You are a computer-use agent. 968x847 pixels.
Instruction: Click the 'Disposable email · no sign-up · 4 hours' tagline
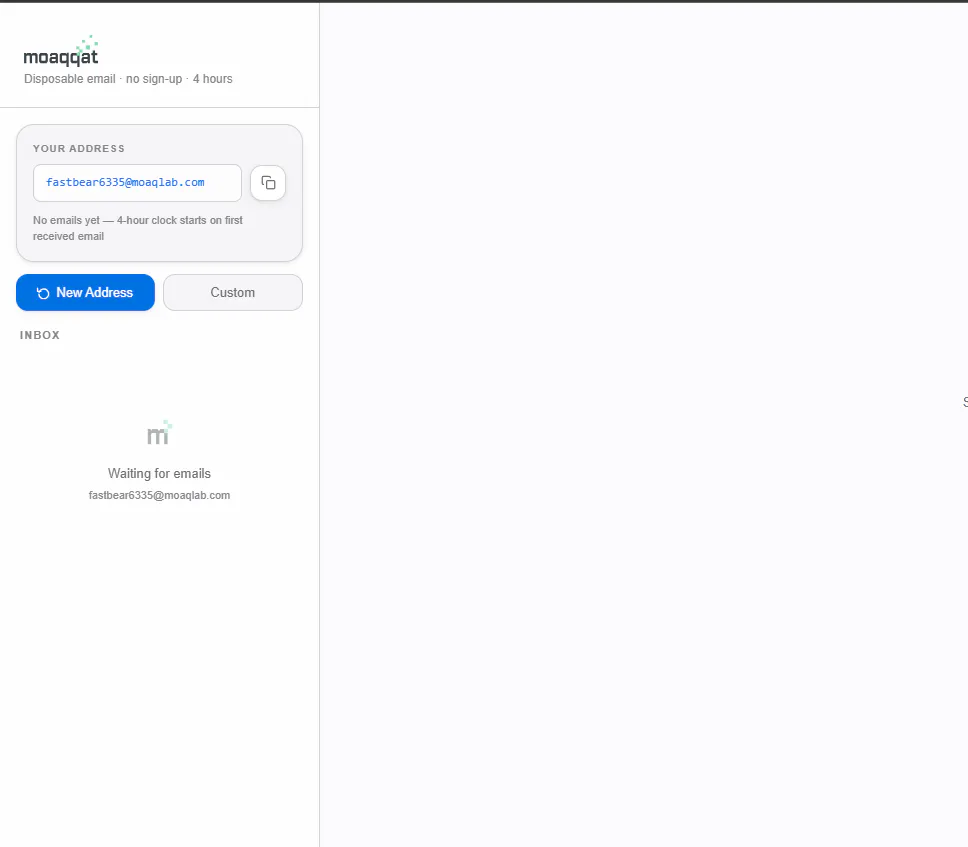tap(128, 79)
